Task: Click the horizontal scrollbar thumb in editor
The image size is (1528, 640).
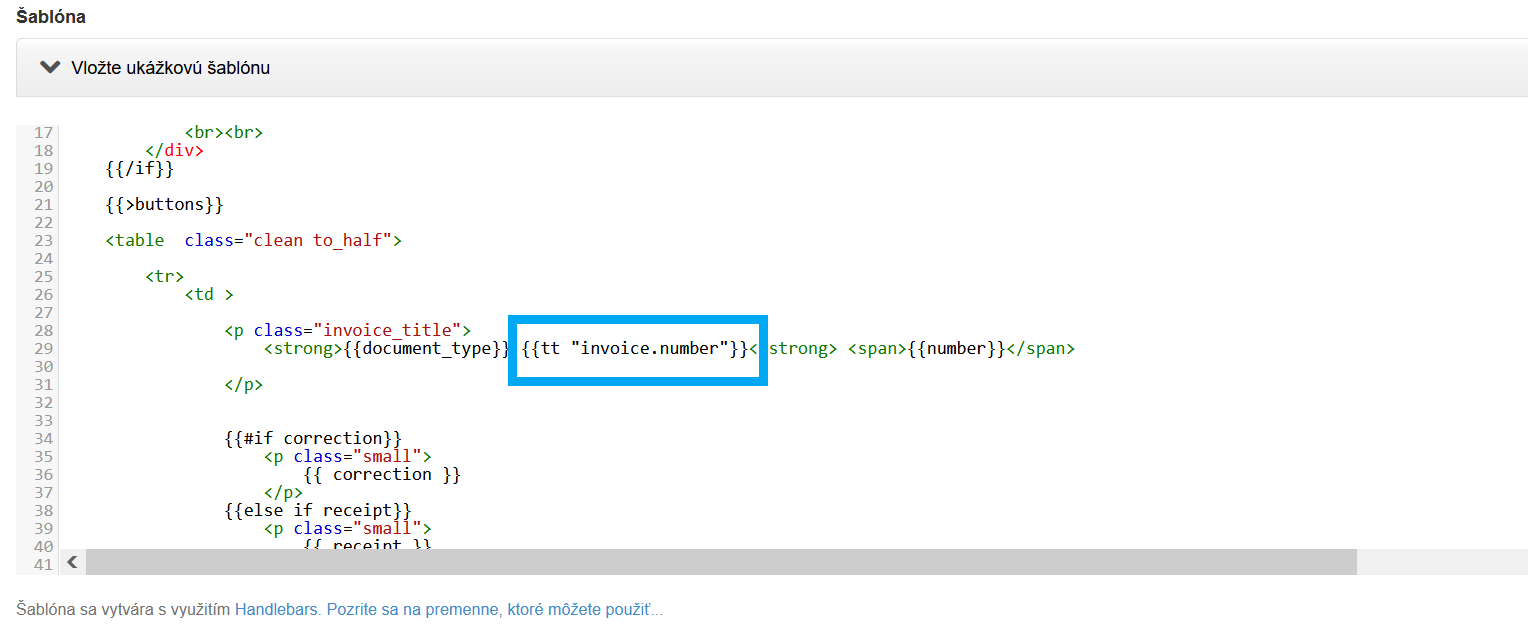Action: click(721, 562)
